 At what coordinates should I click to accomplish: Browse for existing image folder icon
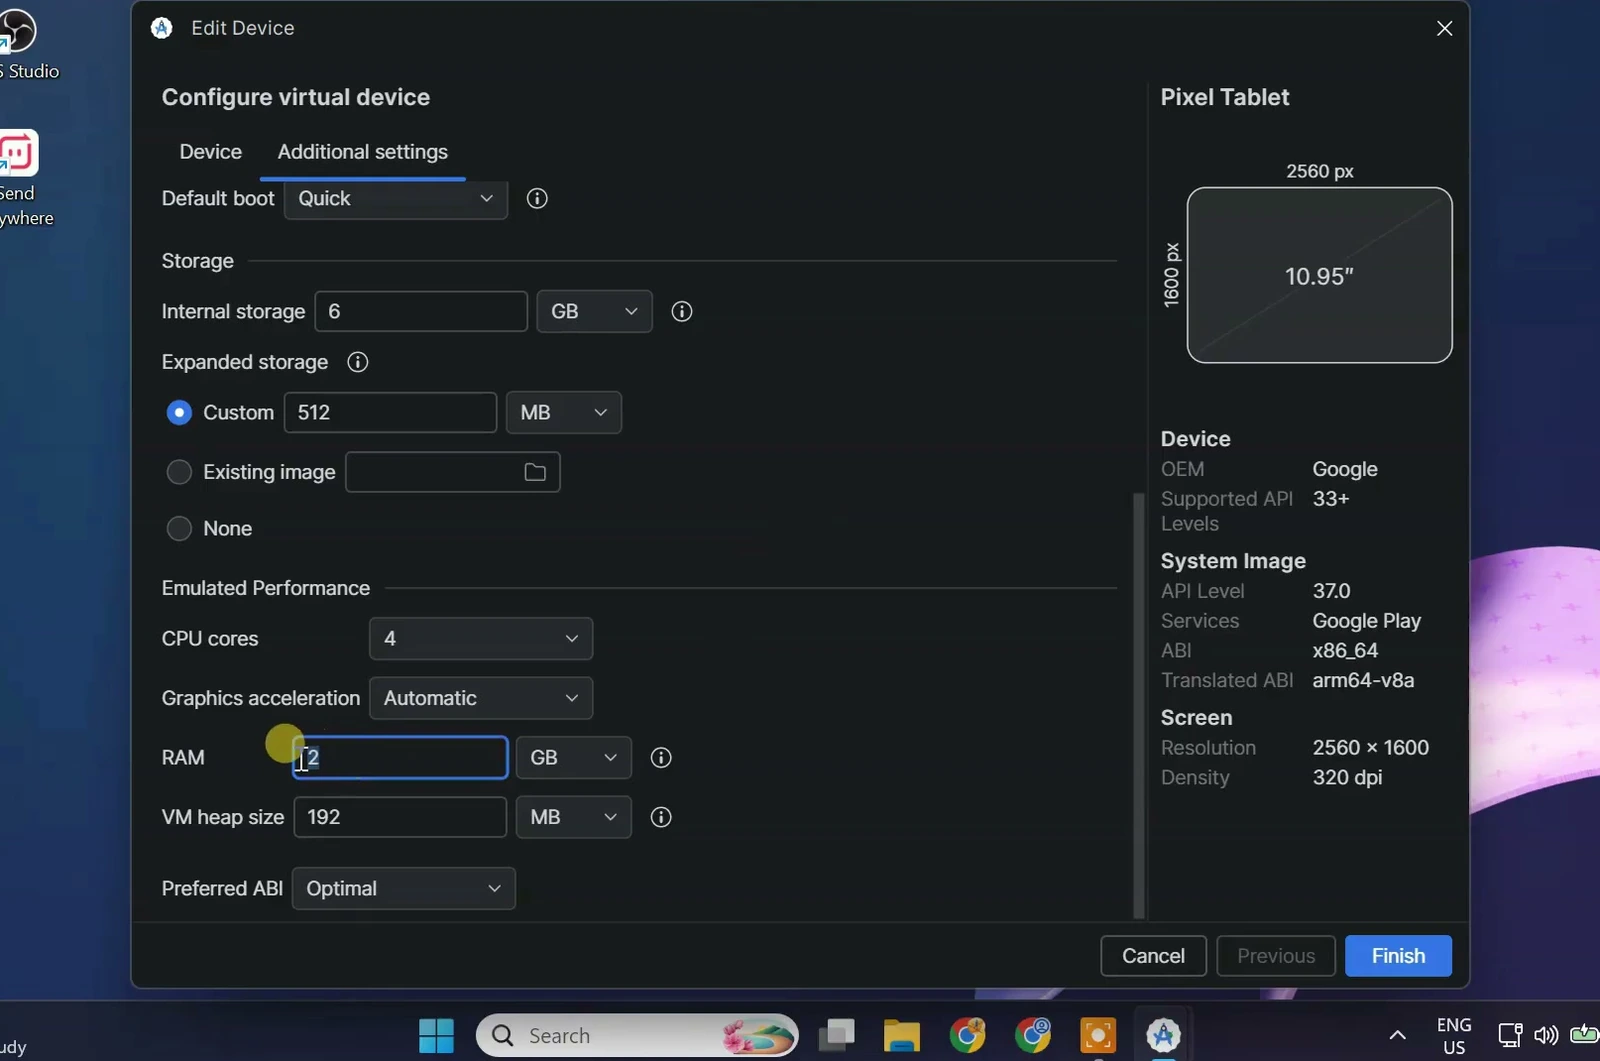[x=535, y=472]
